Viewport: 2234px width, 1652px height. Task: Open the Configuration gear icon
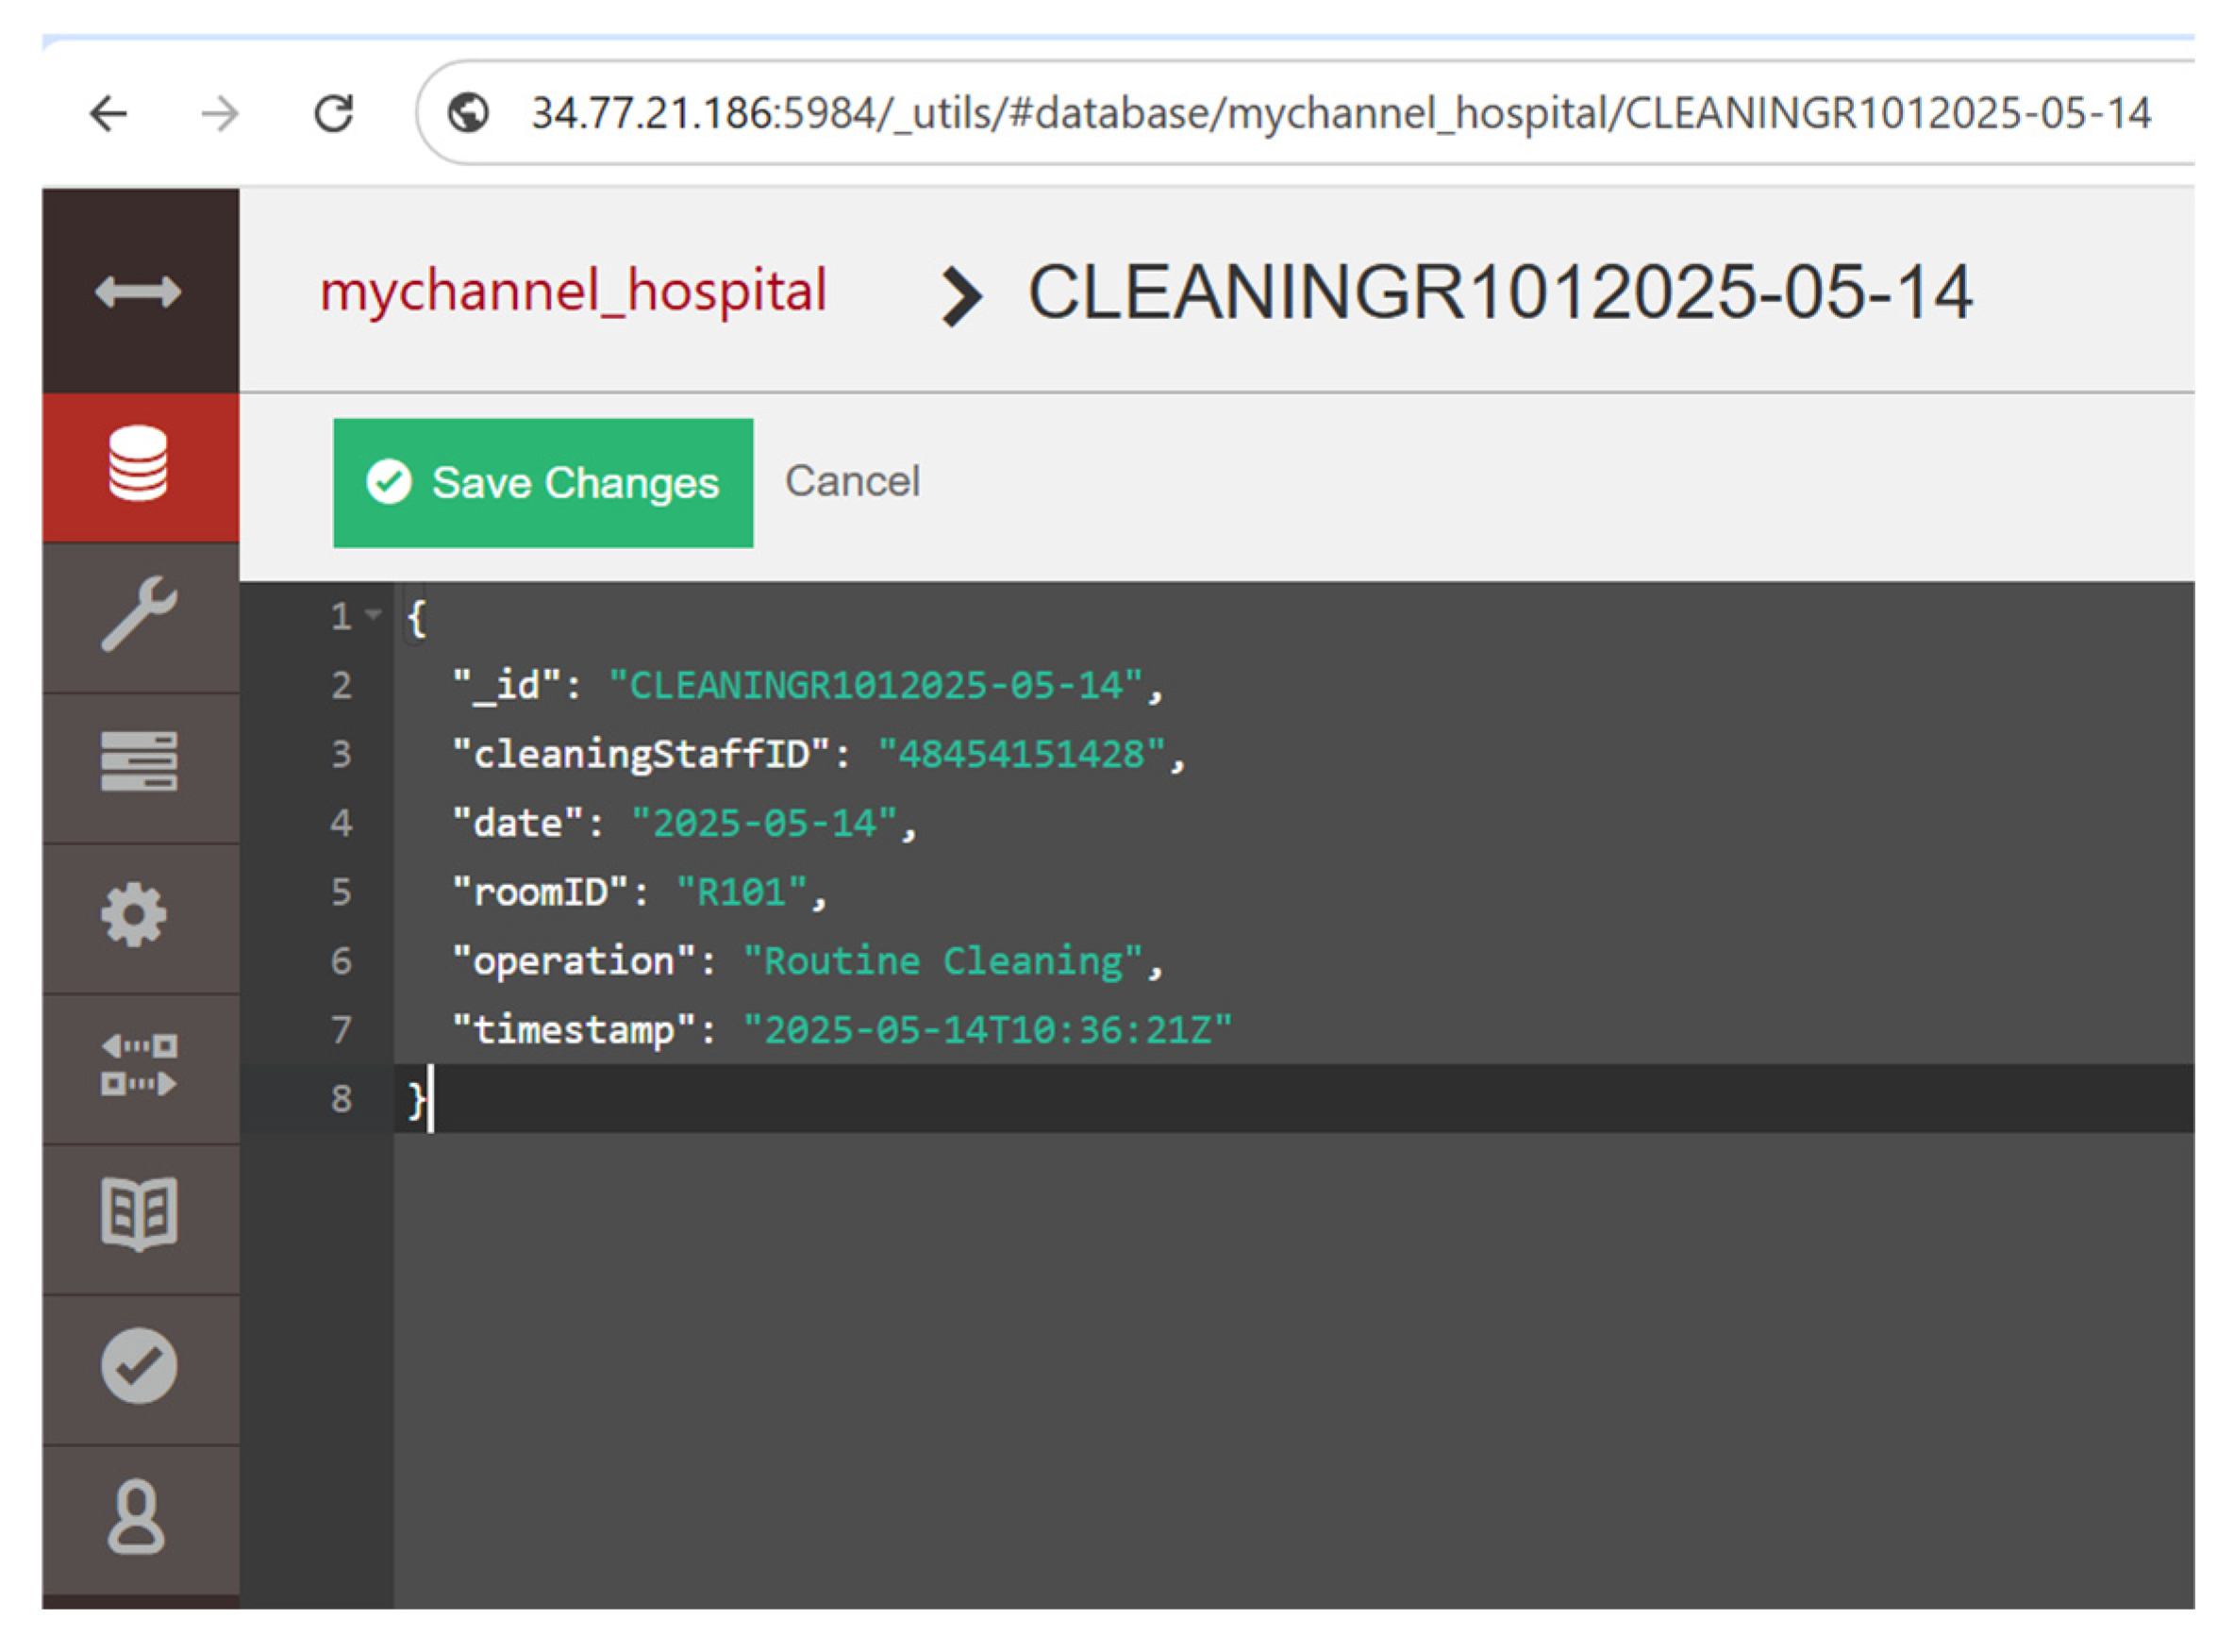(134, 915)
